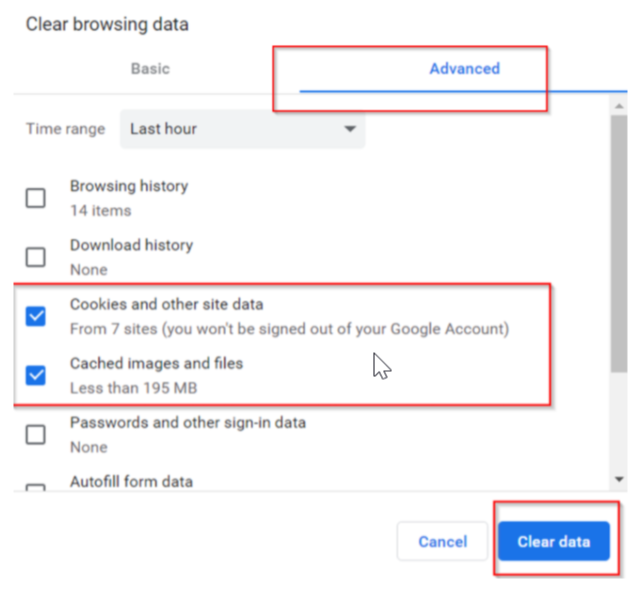
Task: Switch to the Basic tab
Action: (150, 69)
